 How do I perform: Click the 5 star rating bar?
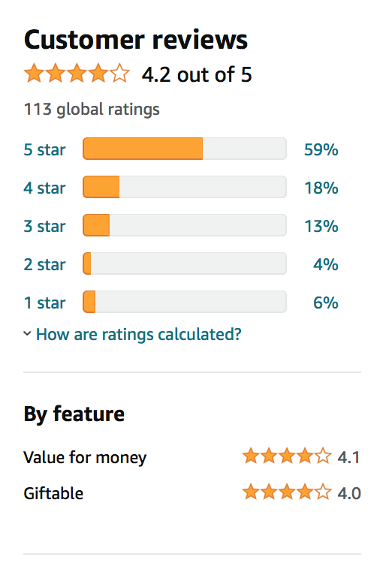(185, 148)
